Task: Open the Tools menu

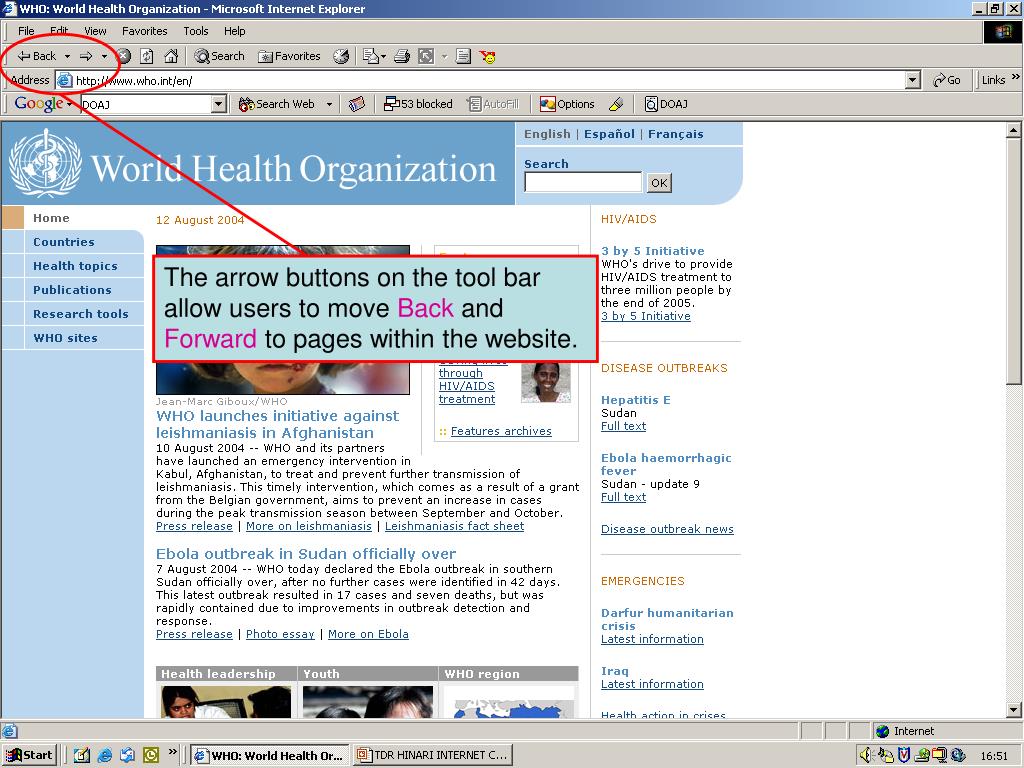Action: [x=196, y=31]
